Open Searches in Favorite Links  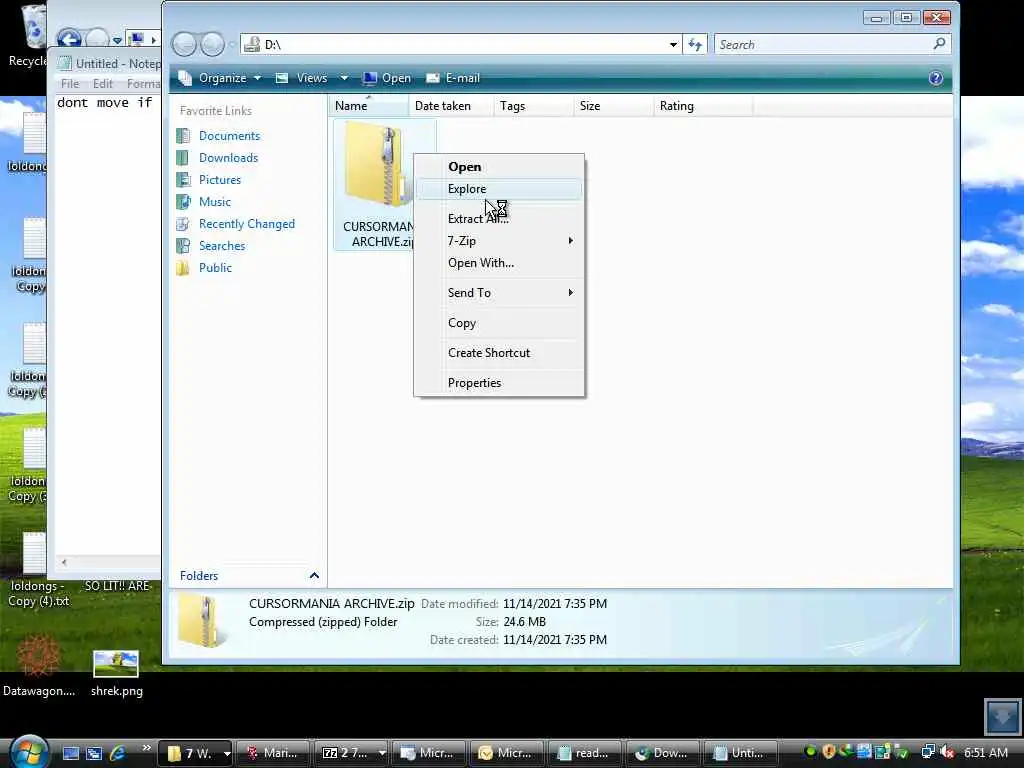click(221, 246)
